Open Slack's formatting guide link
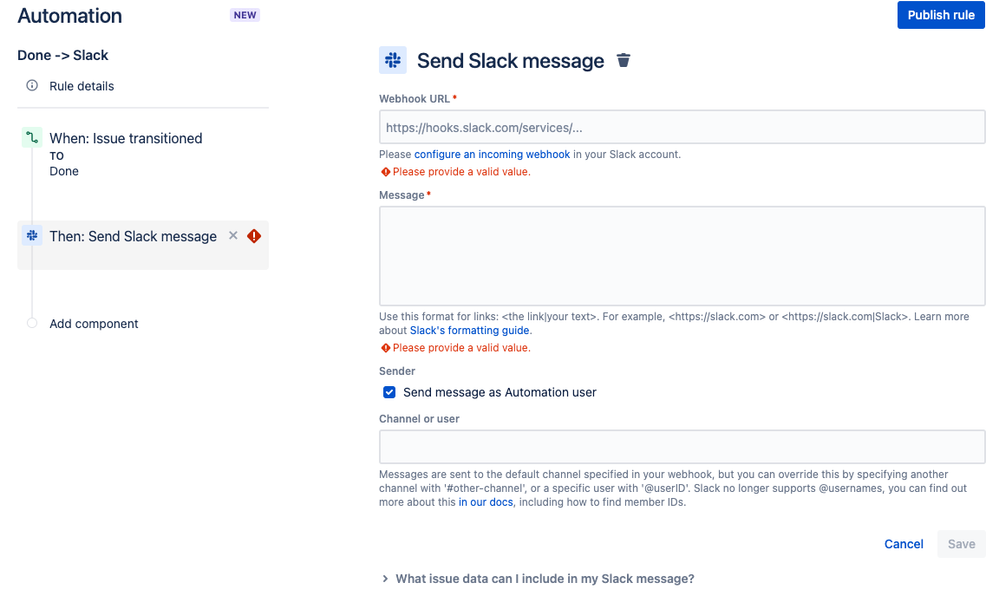999x591 pixels. [x=469, y=330]
